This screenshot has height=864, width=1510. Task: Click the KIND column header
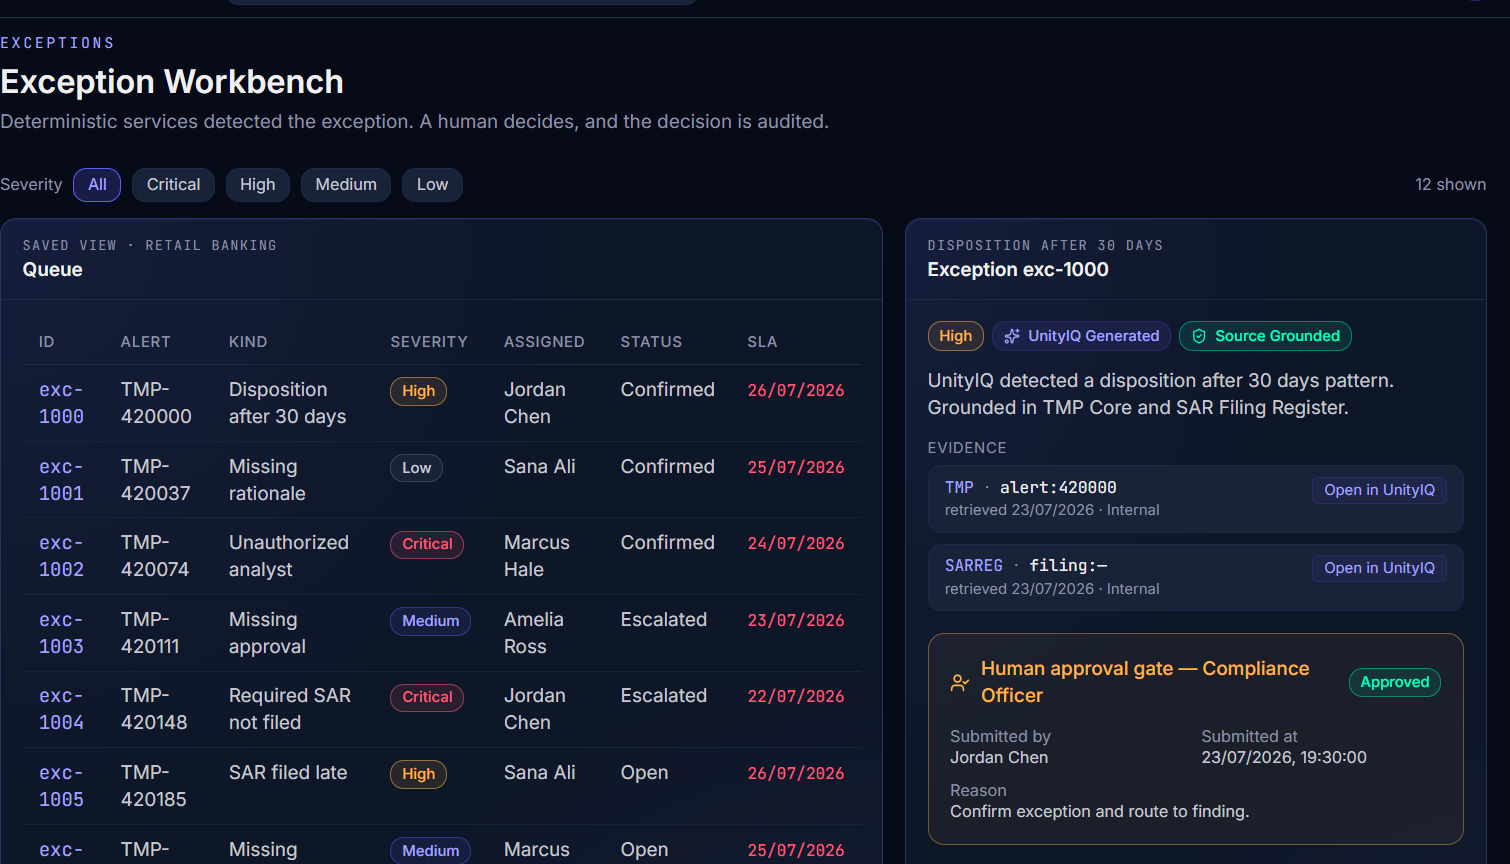(x=248, y=342)
